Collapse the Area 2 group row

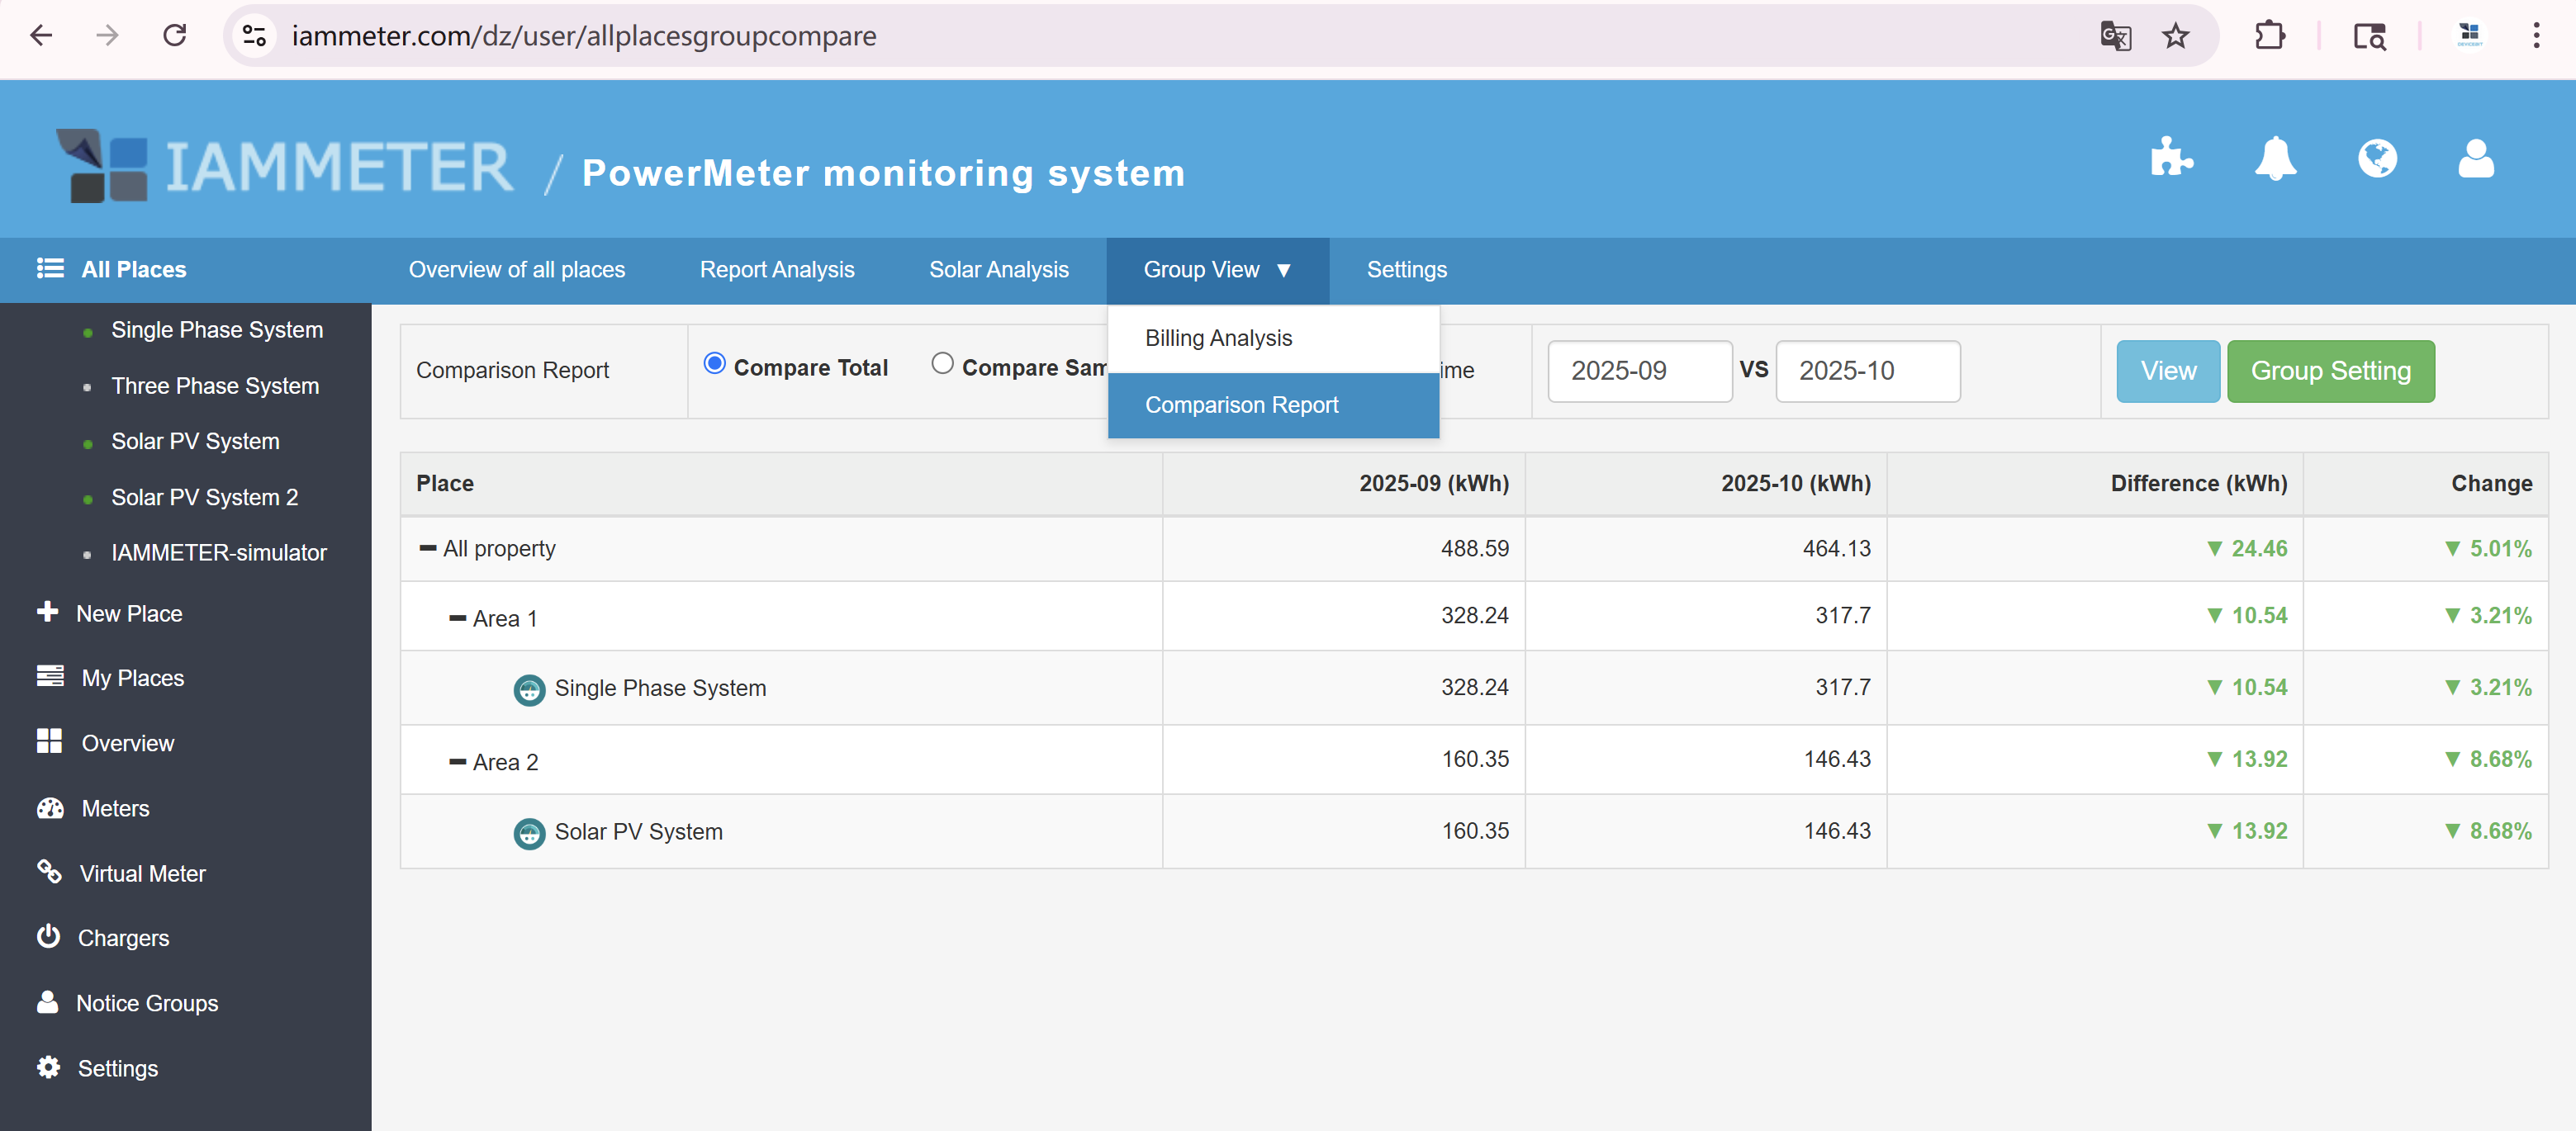[x=459, y=760]
